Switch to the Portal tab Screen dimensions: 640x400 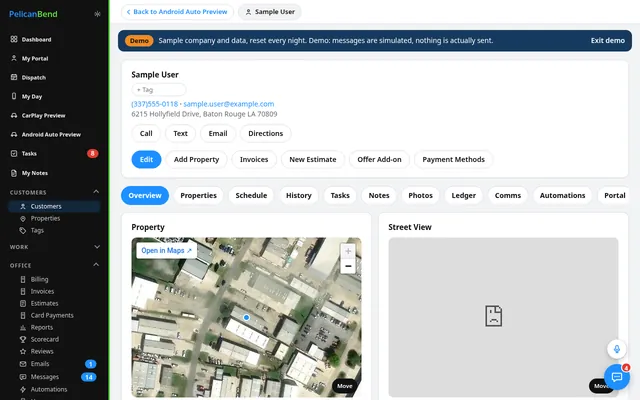click(x=615, y=196)
